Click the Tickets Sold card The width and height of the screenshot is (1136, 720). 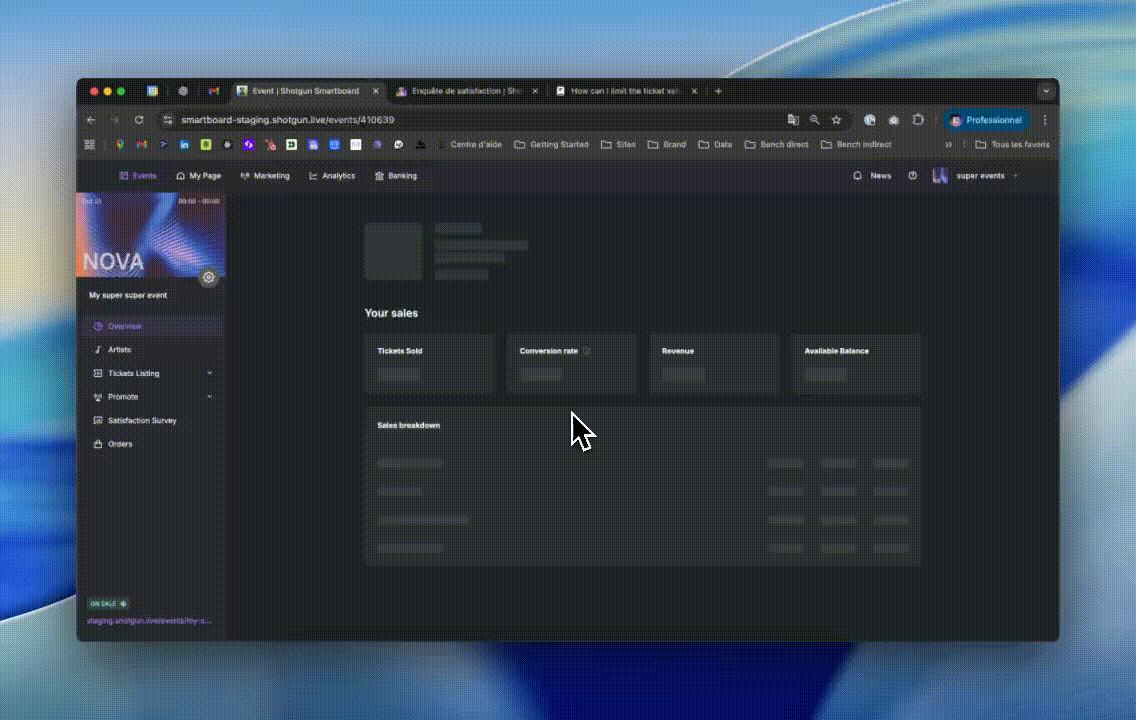[x=429, y=364]
